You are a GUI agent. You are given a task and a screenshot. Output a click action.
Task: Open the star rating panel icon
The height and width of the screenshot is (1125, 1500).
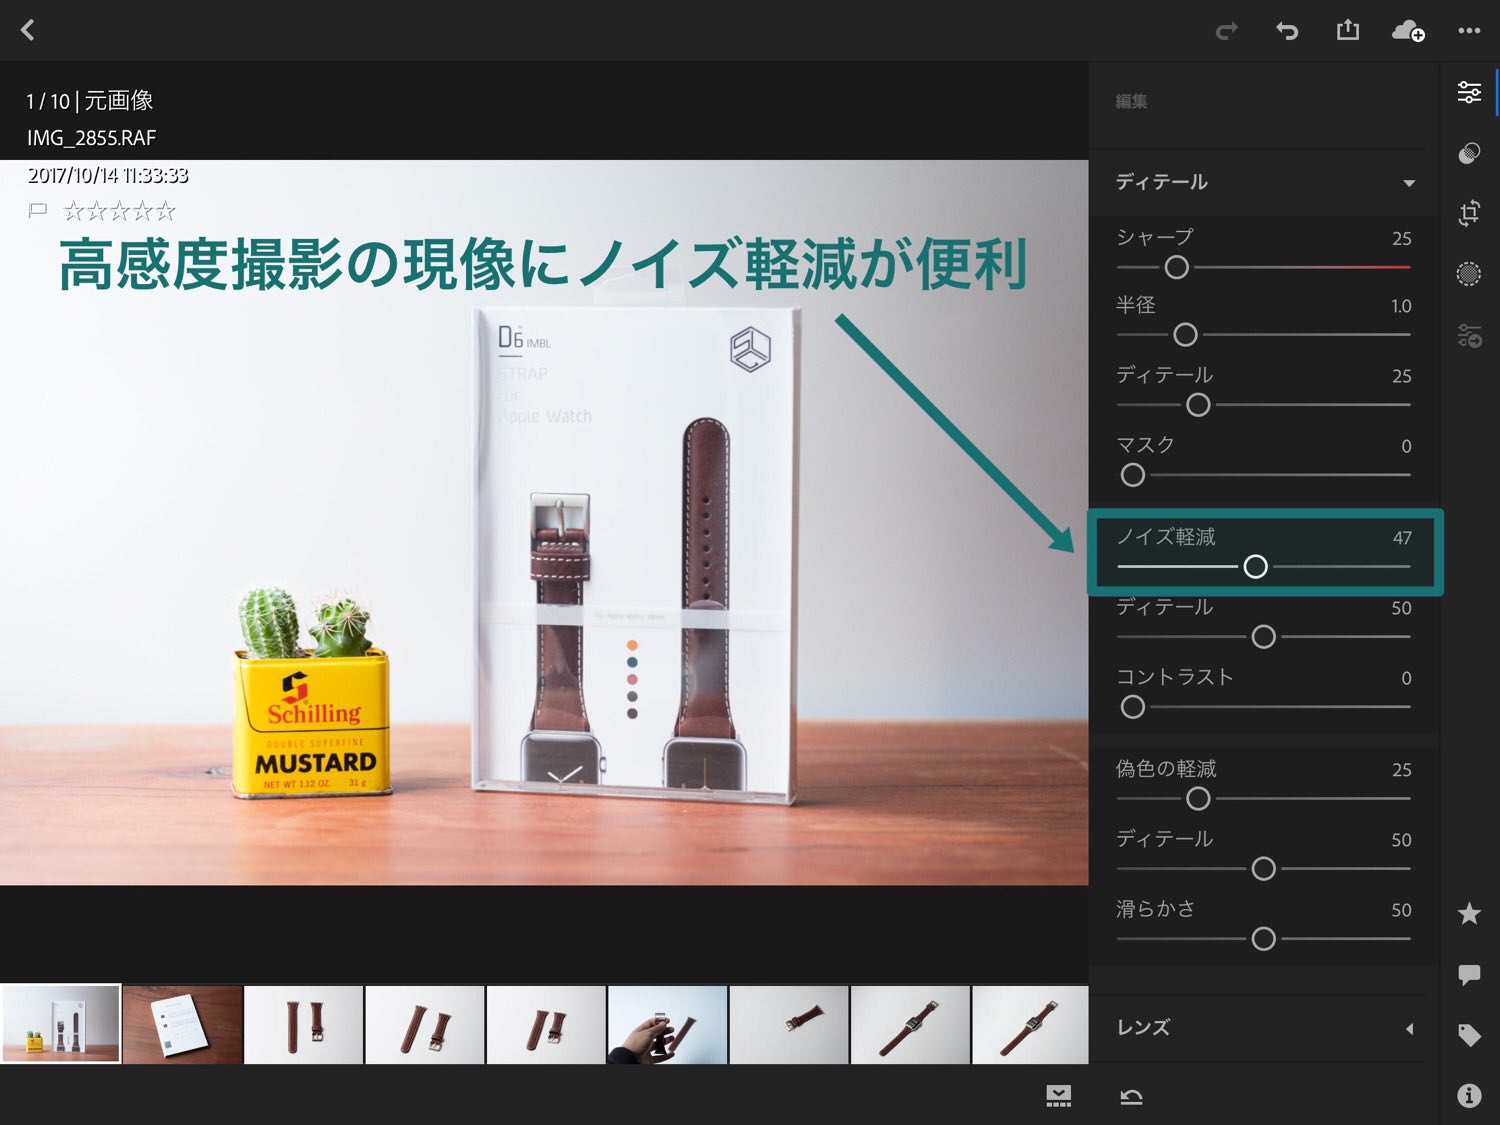1468,913
